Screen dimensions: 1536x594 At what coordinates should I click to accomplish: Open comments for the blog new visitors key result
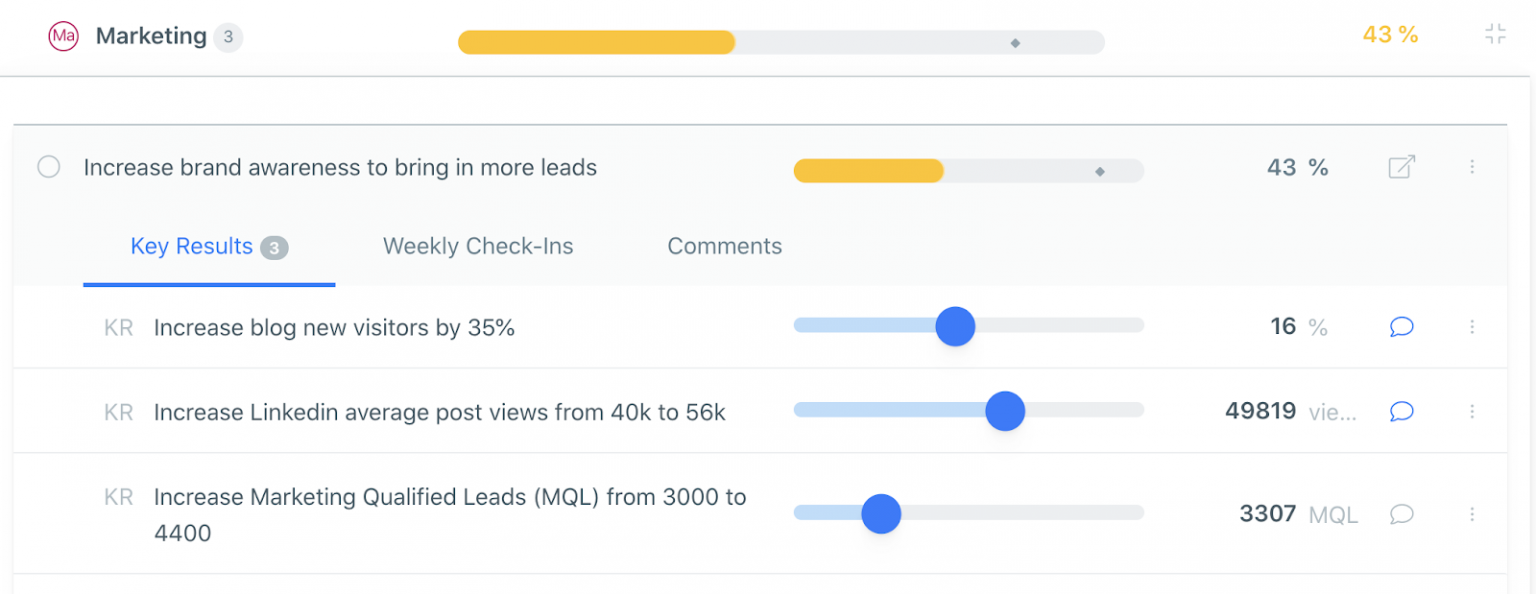(1401, 327)
